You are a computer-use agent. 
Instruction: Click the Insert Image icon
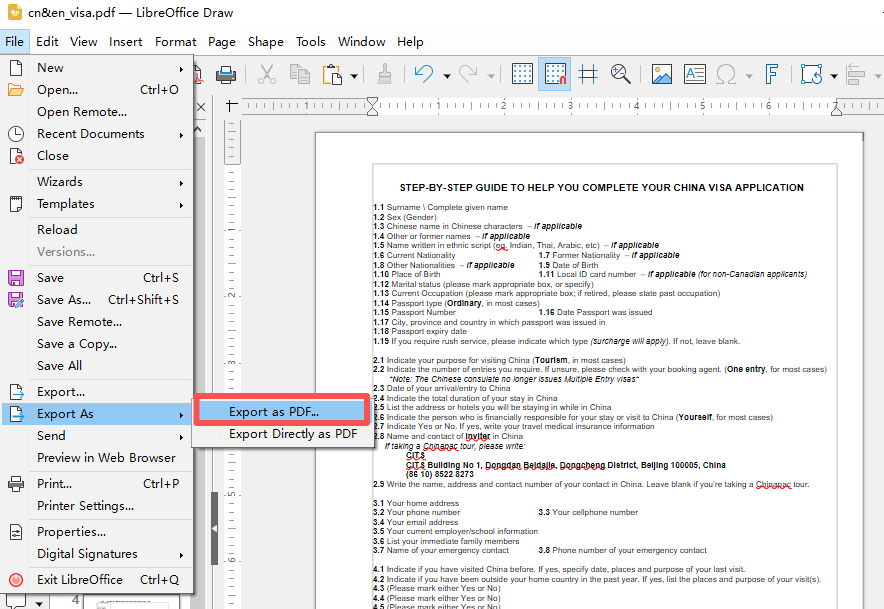point(661,74)
